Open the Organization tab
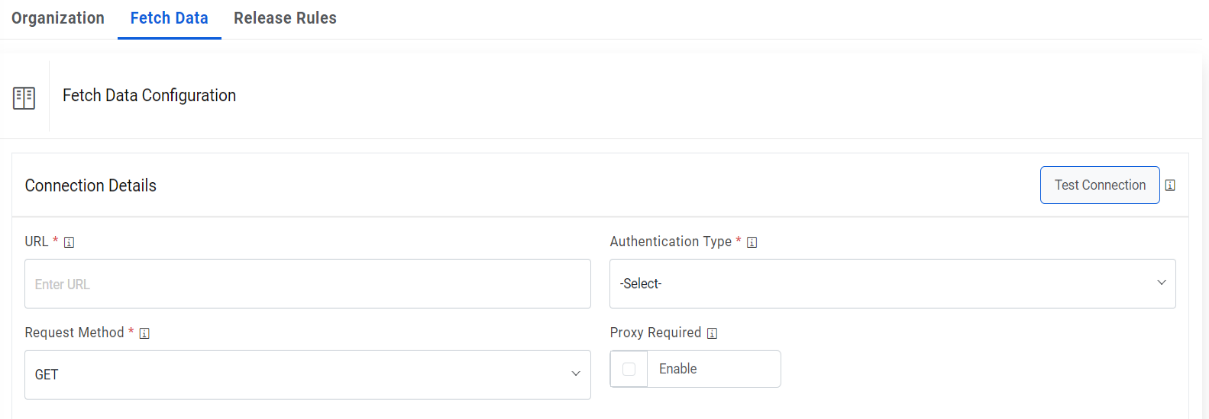 [57, 18]
